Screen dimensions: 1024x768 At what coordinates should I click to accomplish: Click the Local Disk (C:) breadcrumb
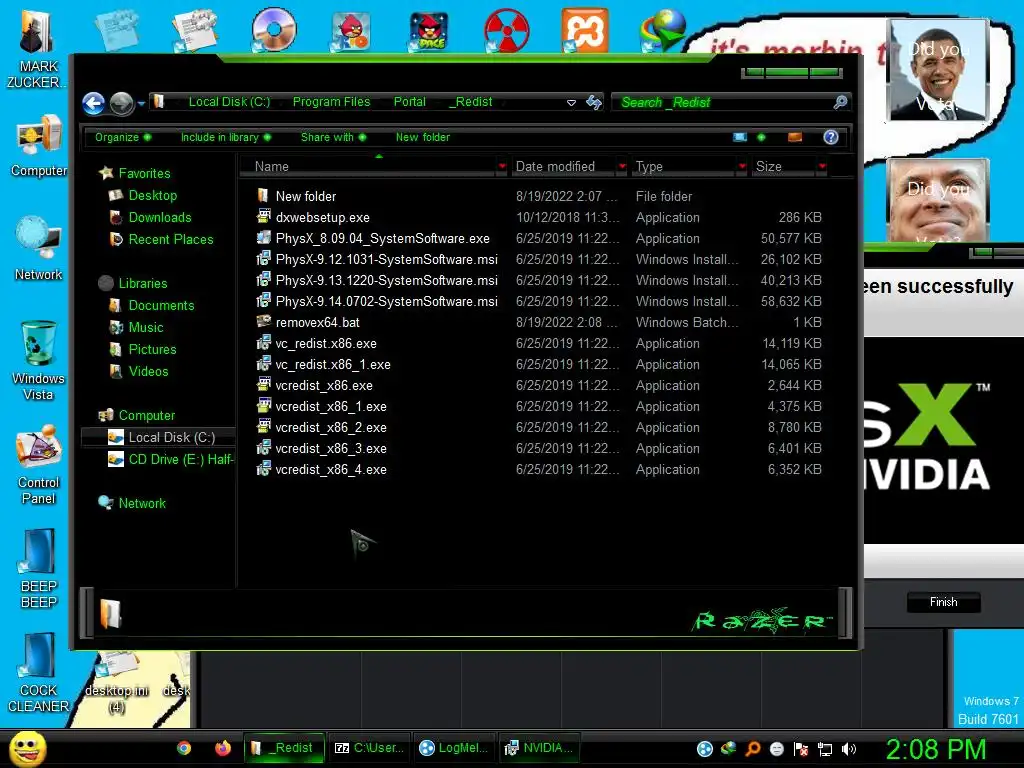coord(229,102)
